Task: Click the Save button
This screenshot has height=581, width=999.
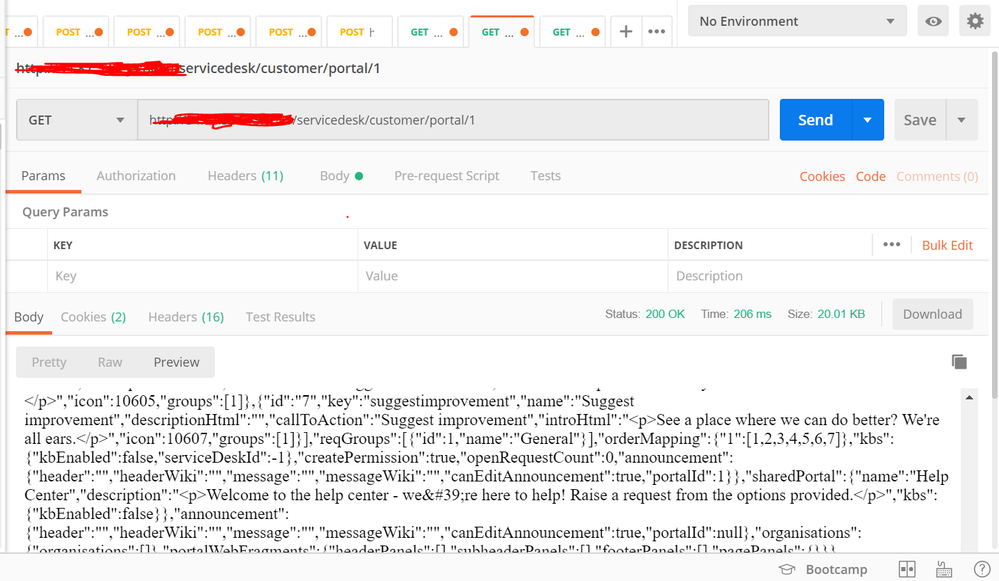Action: [920, 120]
